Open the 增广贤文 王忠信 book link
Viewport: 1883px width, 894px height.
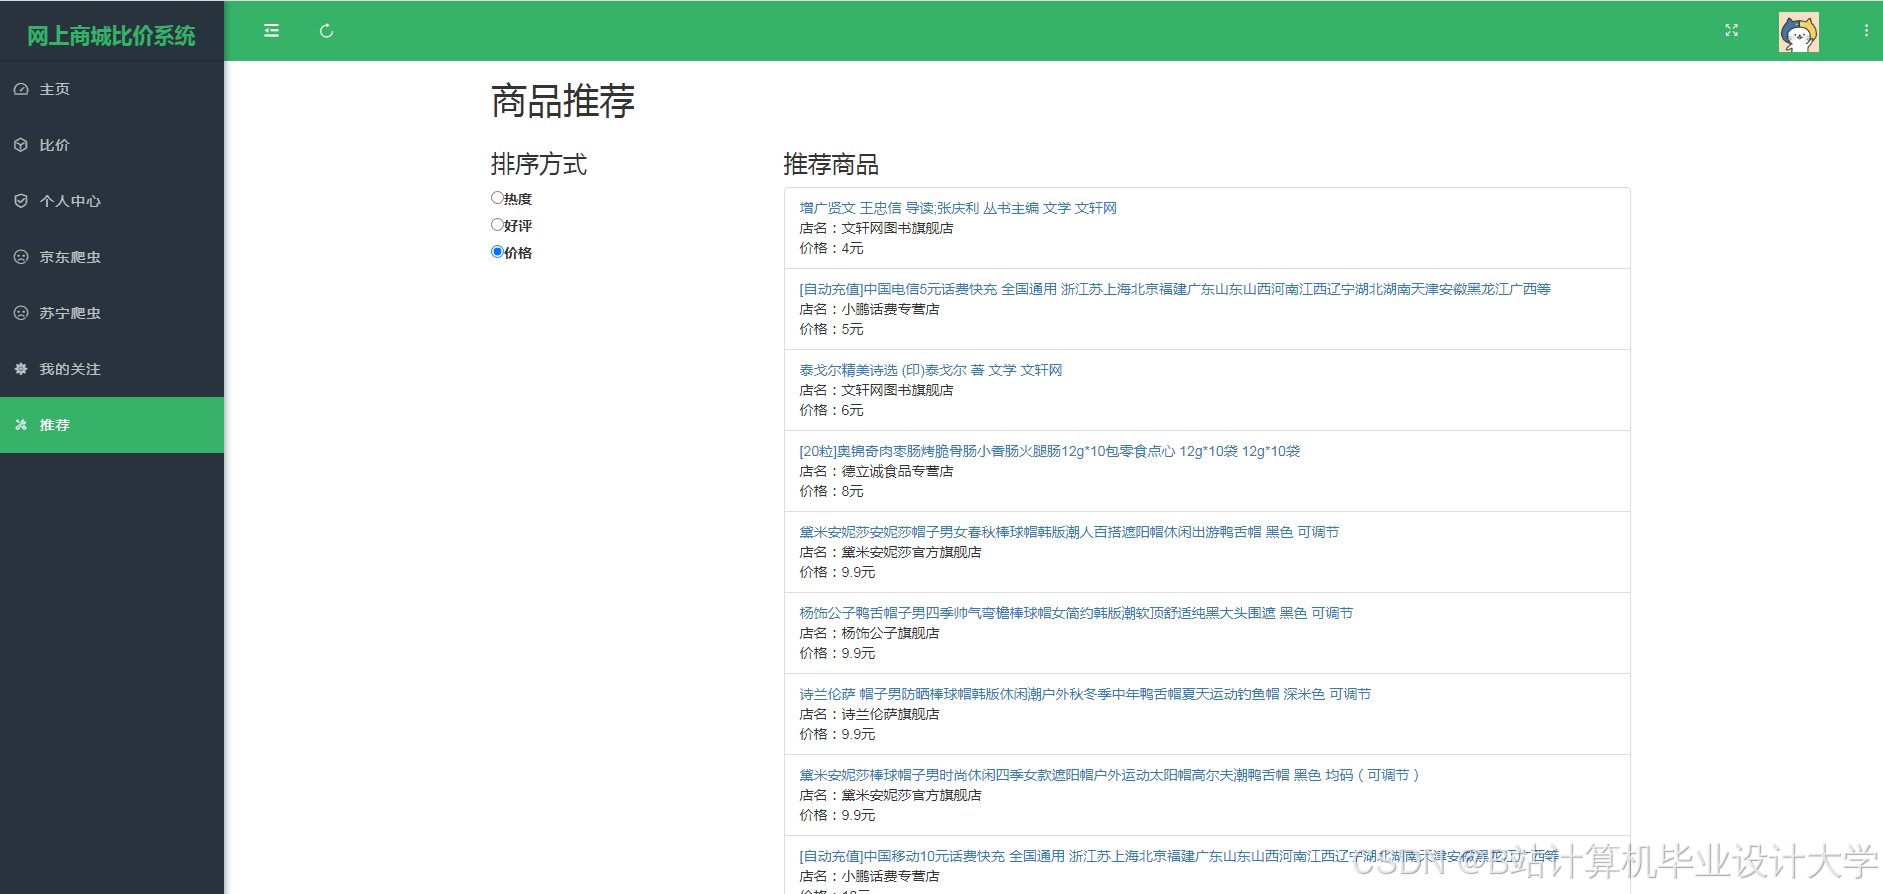(x=958, y=208)
